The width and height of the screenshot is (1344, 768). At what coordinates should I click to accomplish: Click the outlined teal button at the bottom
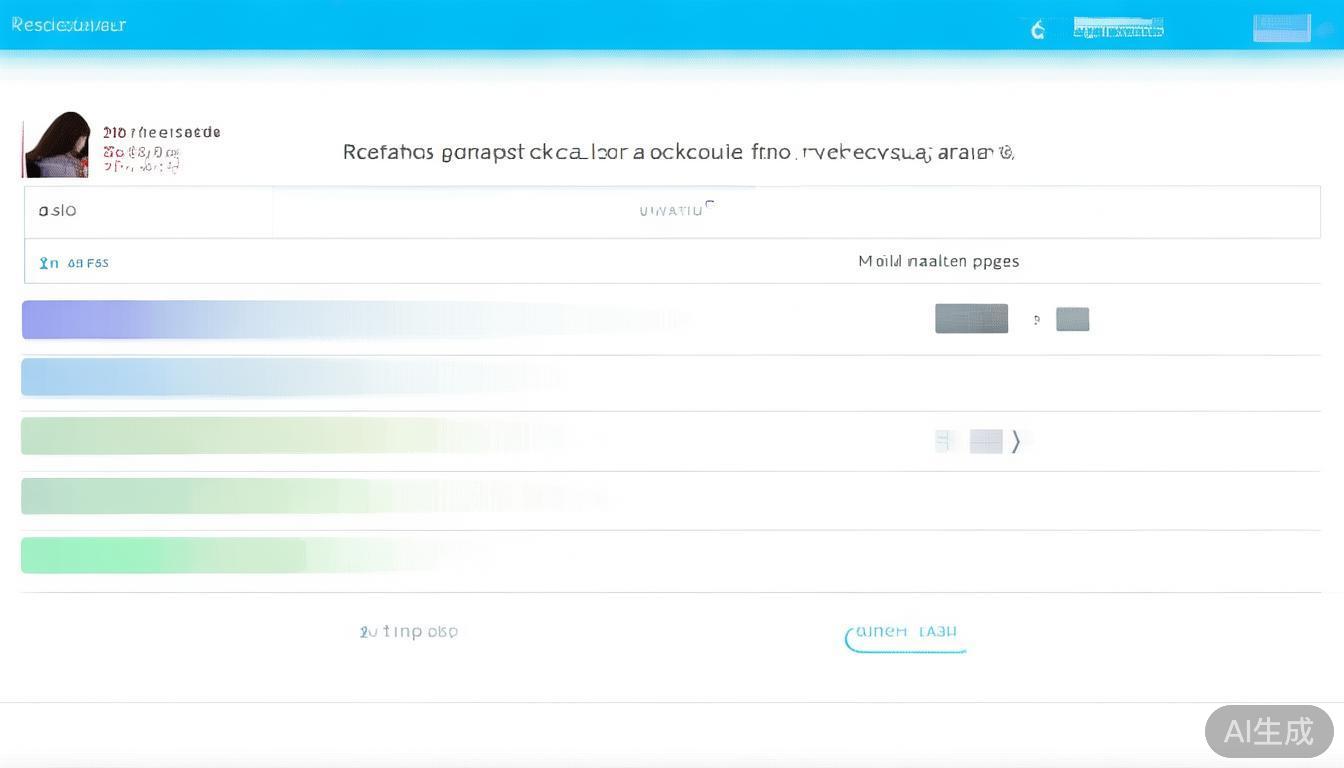[906, 635]
